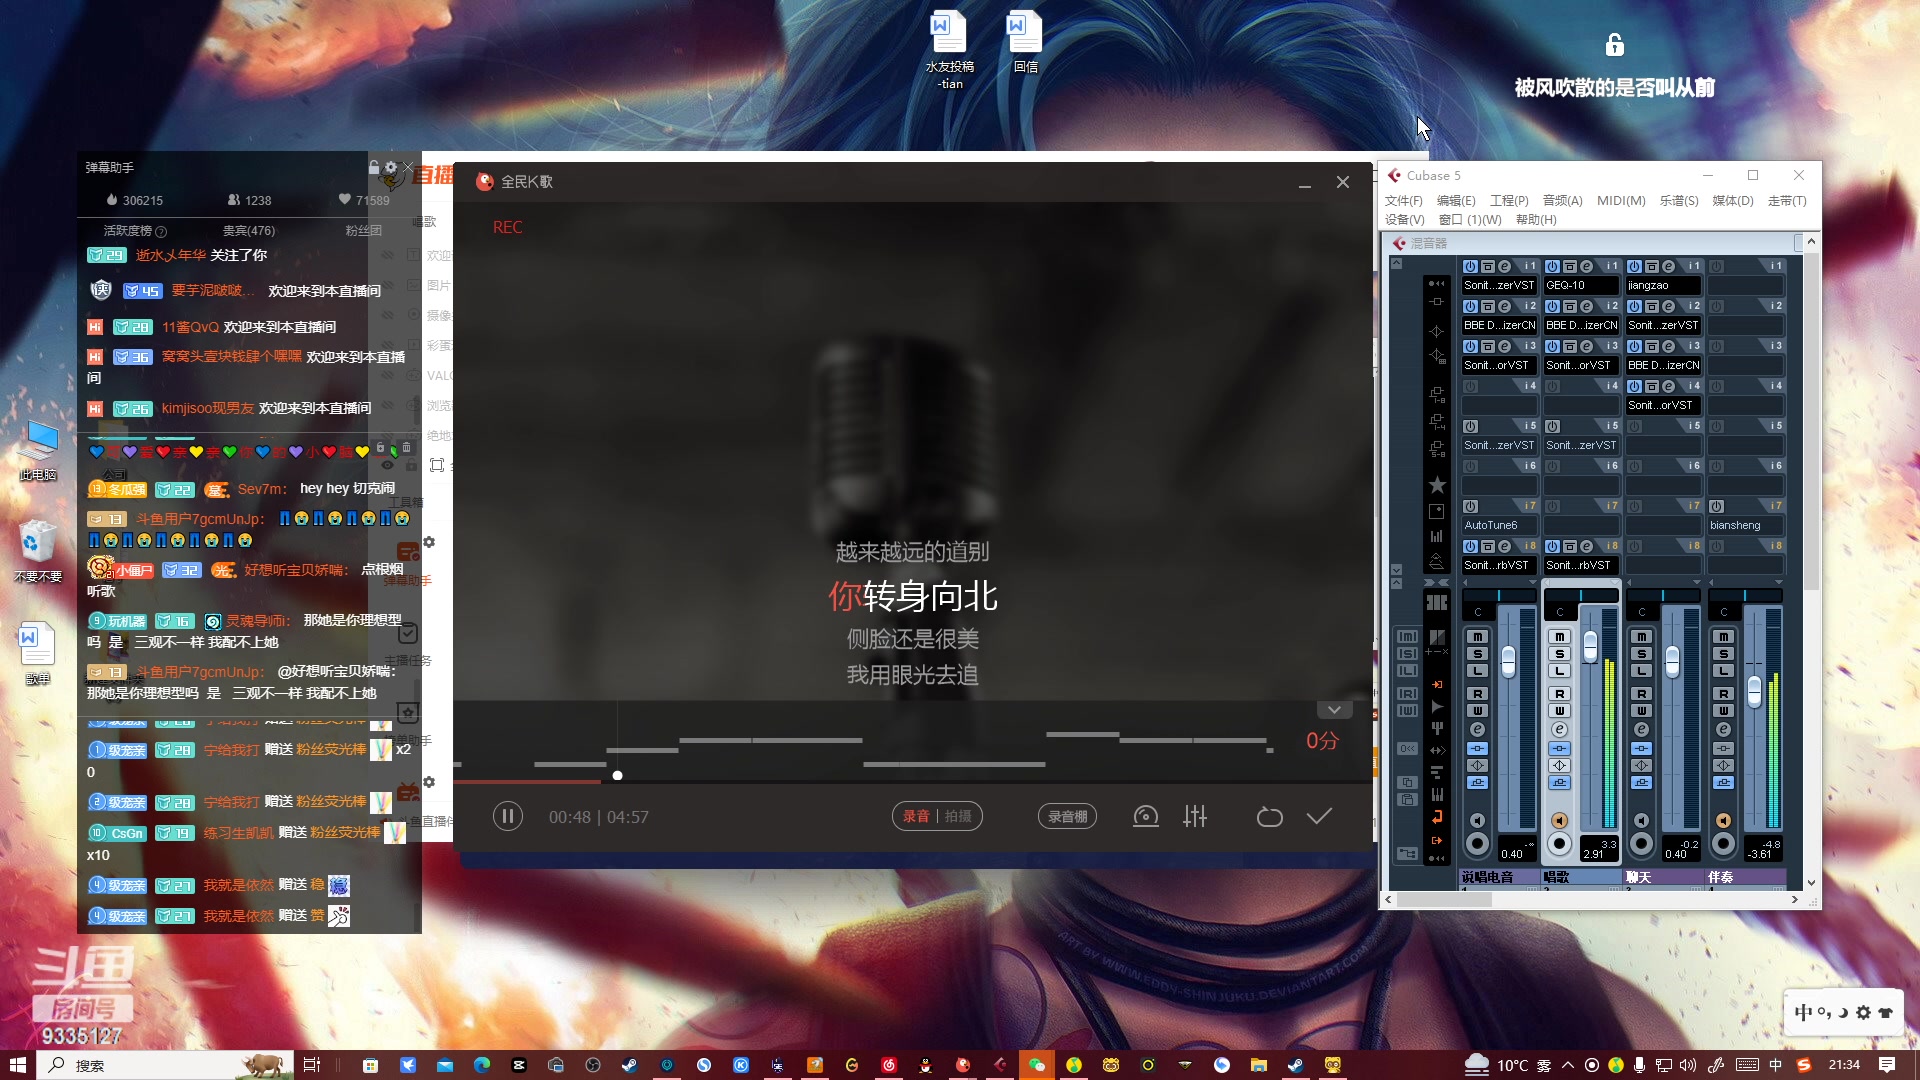Finish recording with the checkmark icon
This screenshot has width=1920, height=1080.
tap(1319, 817)
